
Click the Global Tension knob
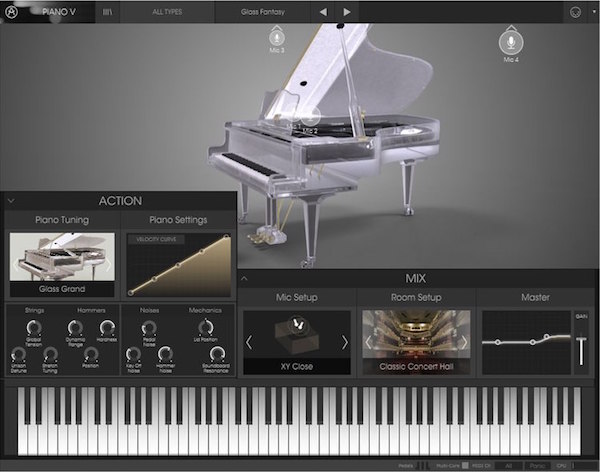coord(34,328)
